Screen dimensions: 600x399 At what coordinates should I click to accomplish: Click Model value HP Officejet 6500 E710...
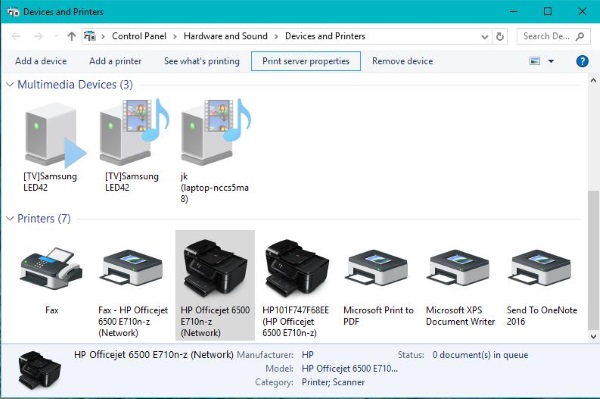coord(349,369)
